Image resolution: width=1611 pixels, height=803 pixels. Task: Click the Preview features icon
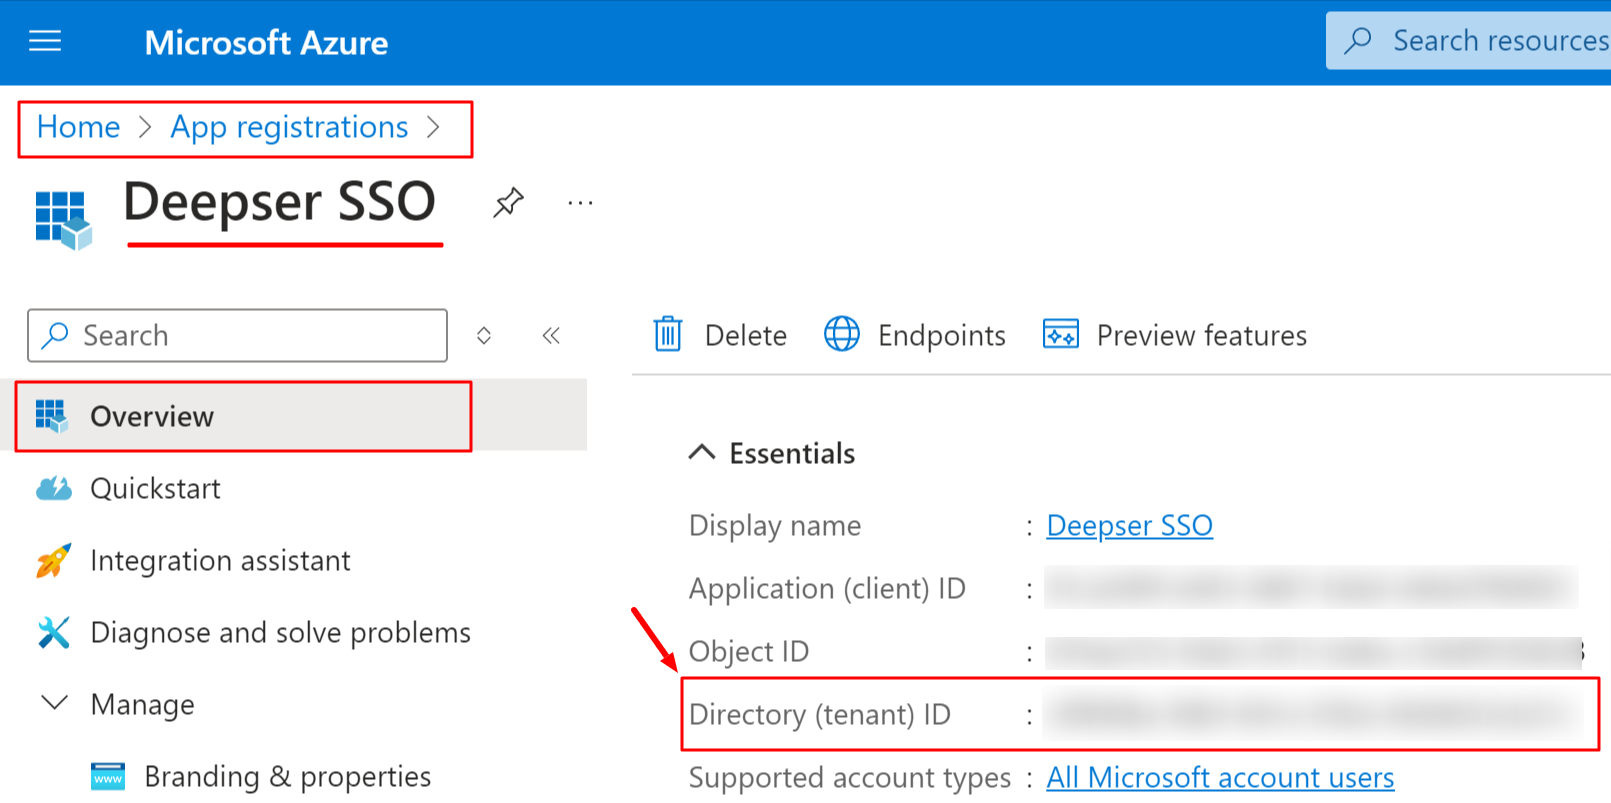(x=1061, y=334)
